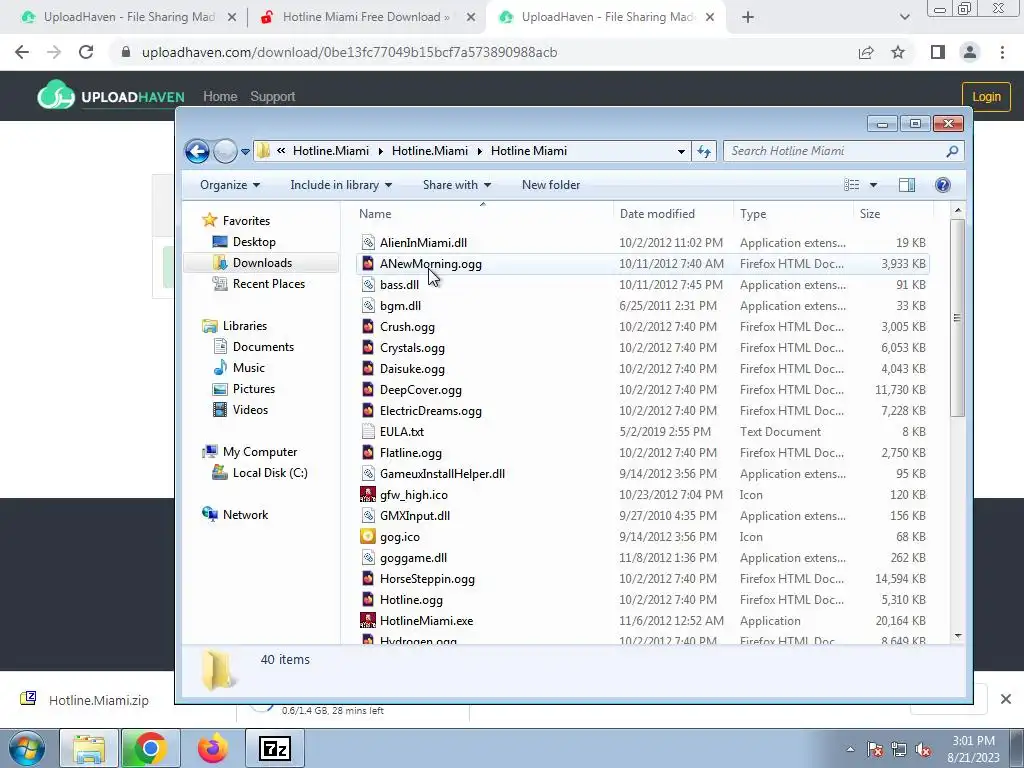The image size is (1024, 768).
Task: Click the Login button on UploadHaven
Action: point(986,97)
